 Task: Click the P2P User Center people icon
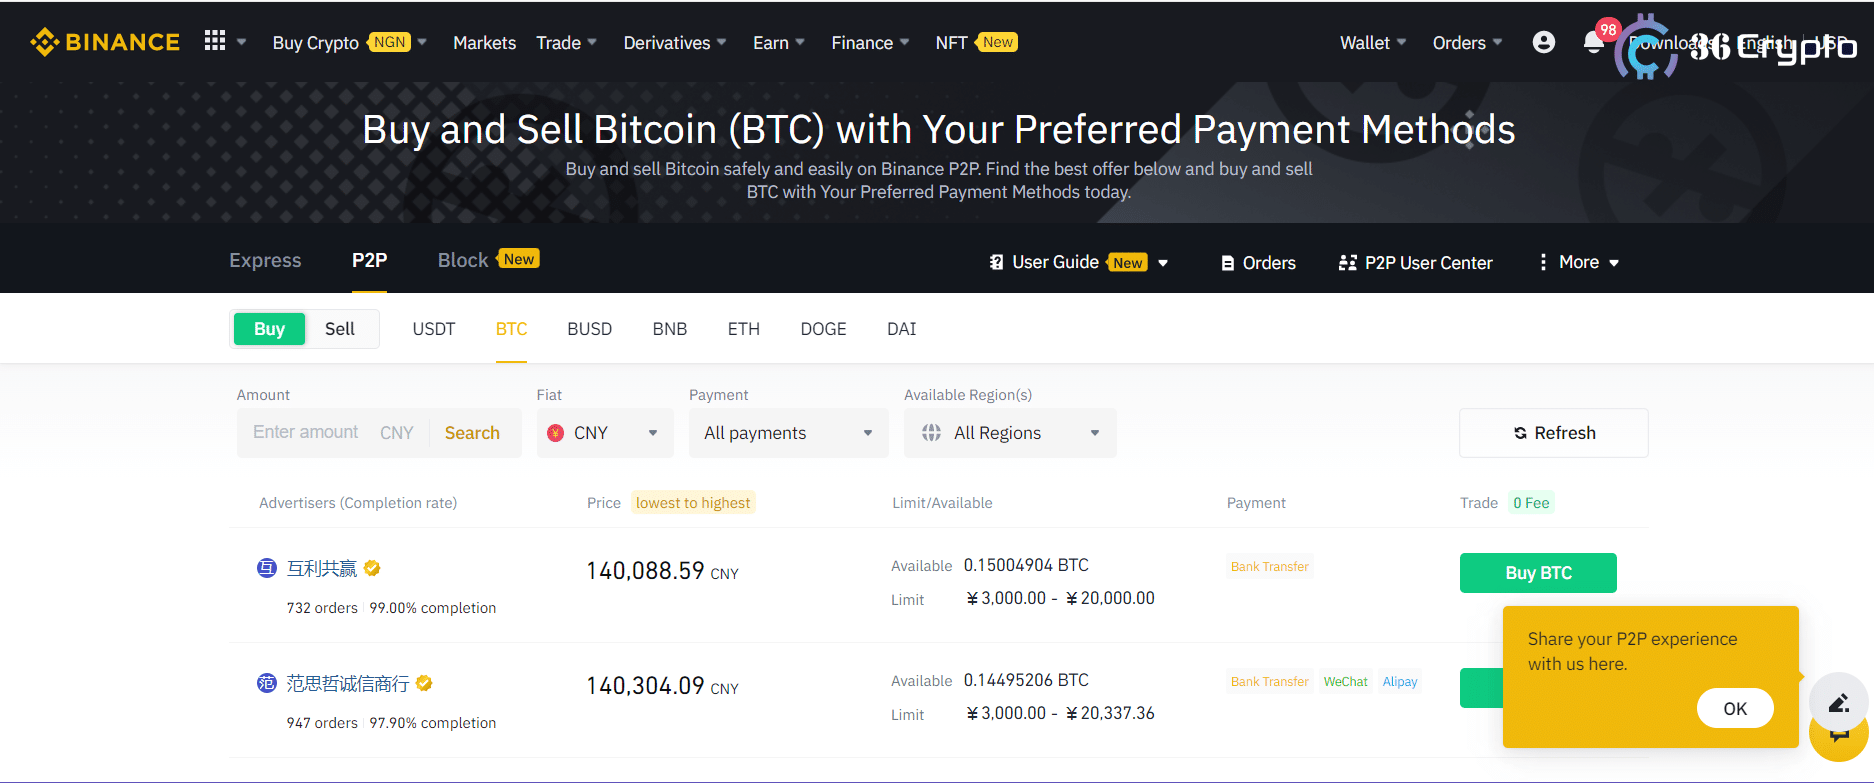(x=1347, y=262)
